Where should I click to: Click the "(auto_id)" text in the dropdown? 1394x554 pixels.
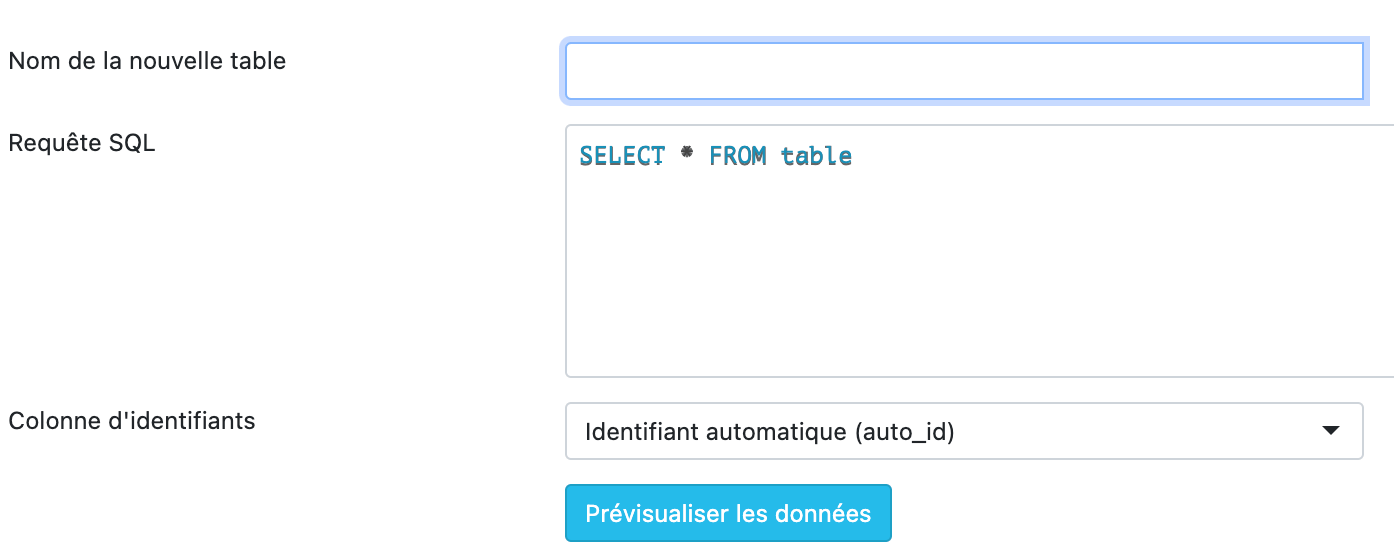904,432
